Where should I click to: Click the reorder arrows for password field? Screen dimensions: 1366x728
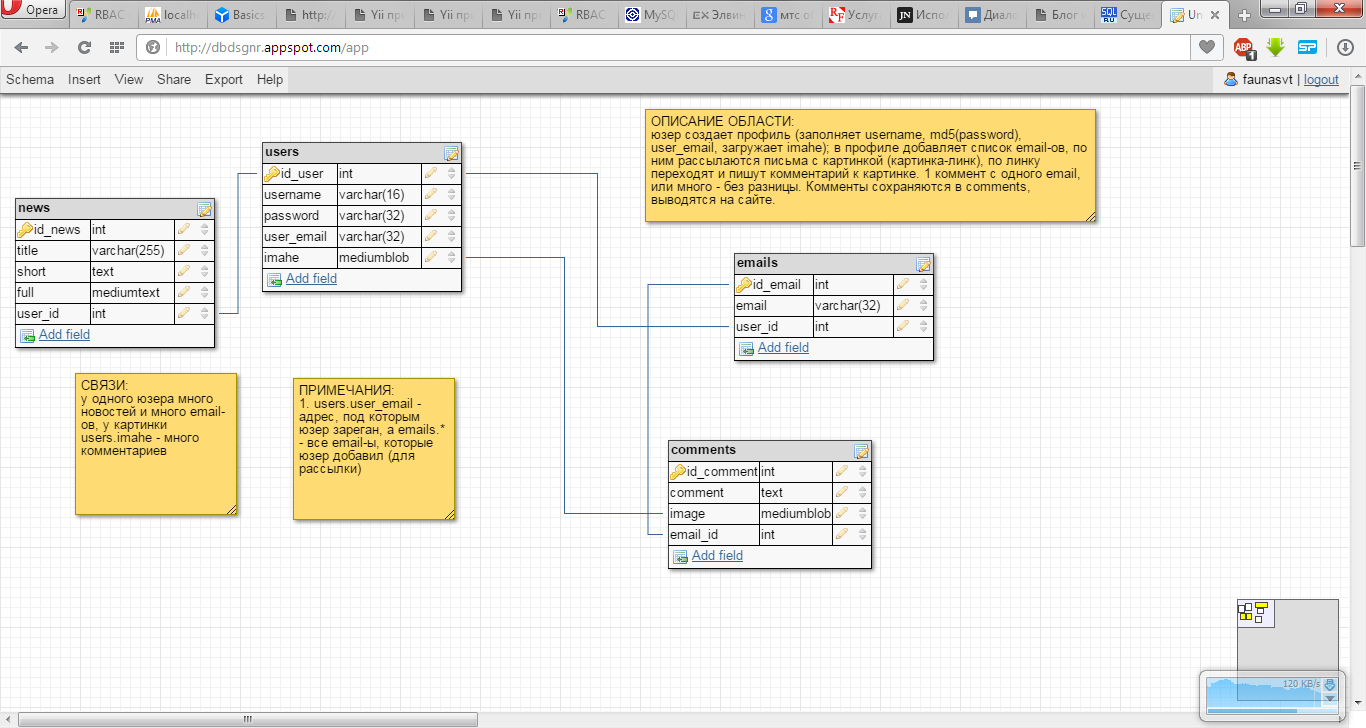tap(452, 216)
